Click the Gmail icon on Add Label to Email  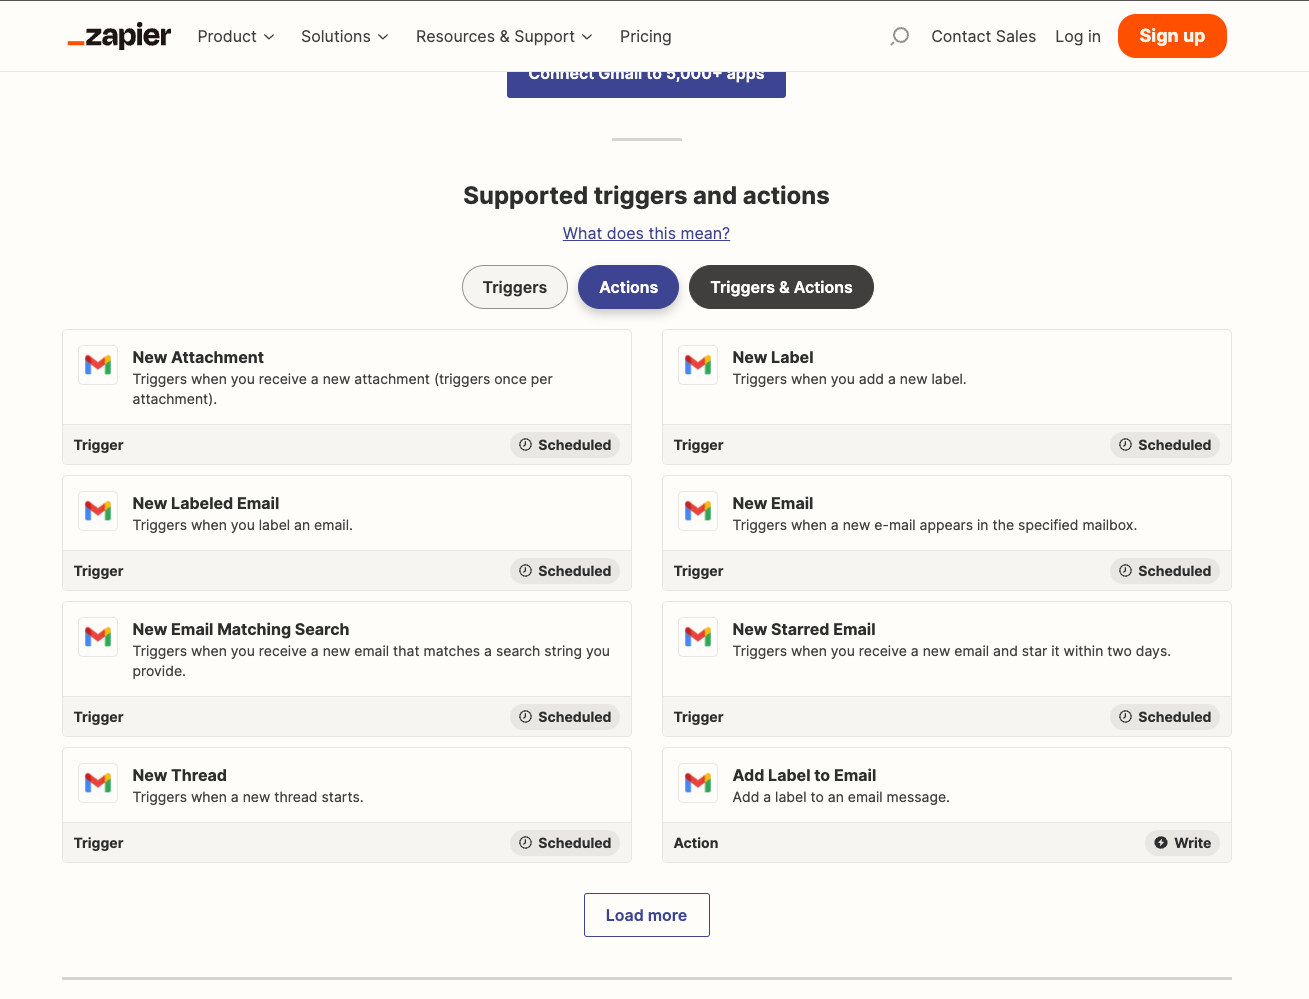[x=697, y=783]
